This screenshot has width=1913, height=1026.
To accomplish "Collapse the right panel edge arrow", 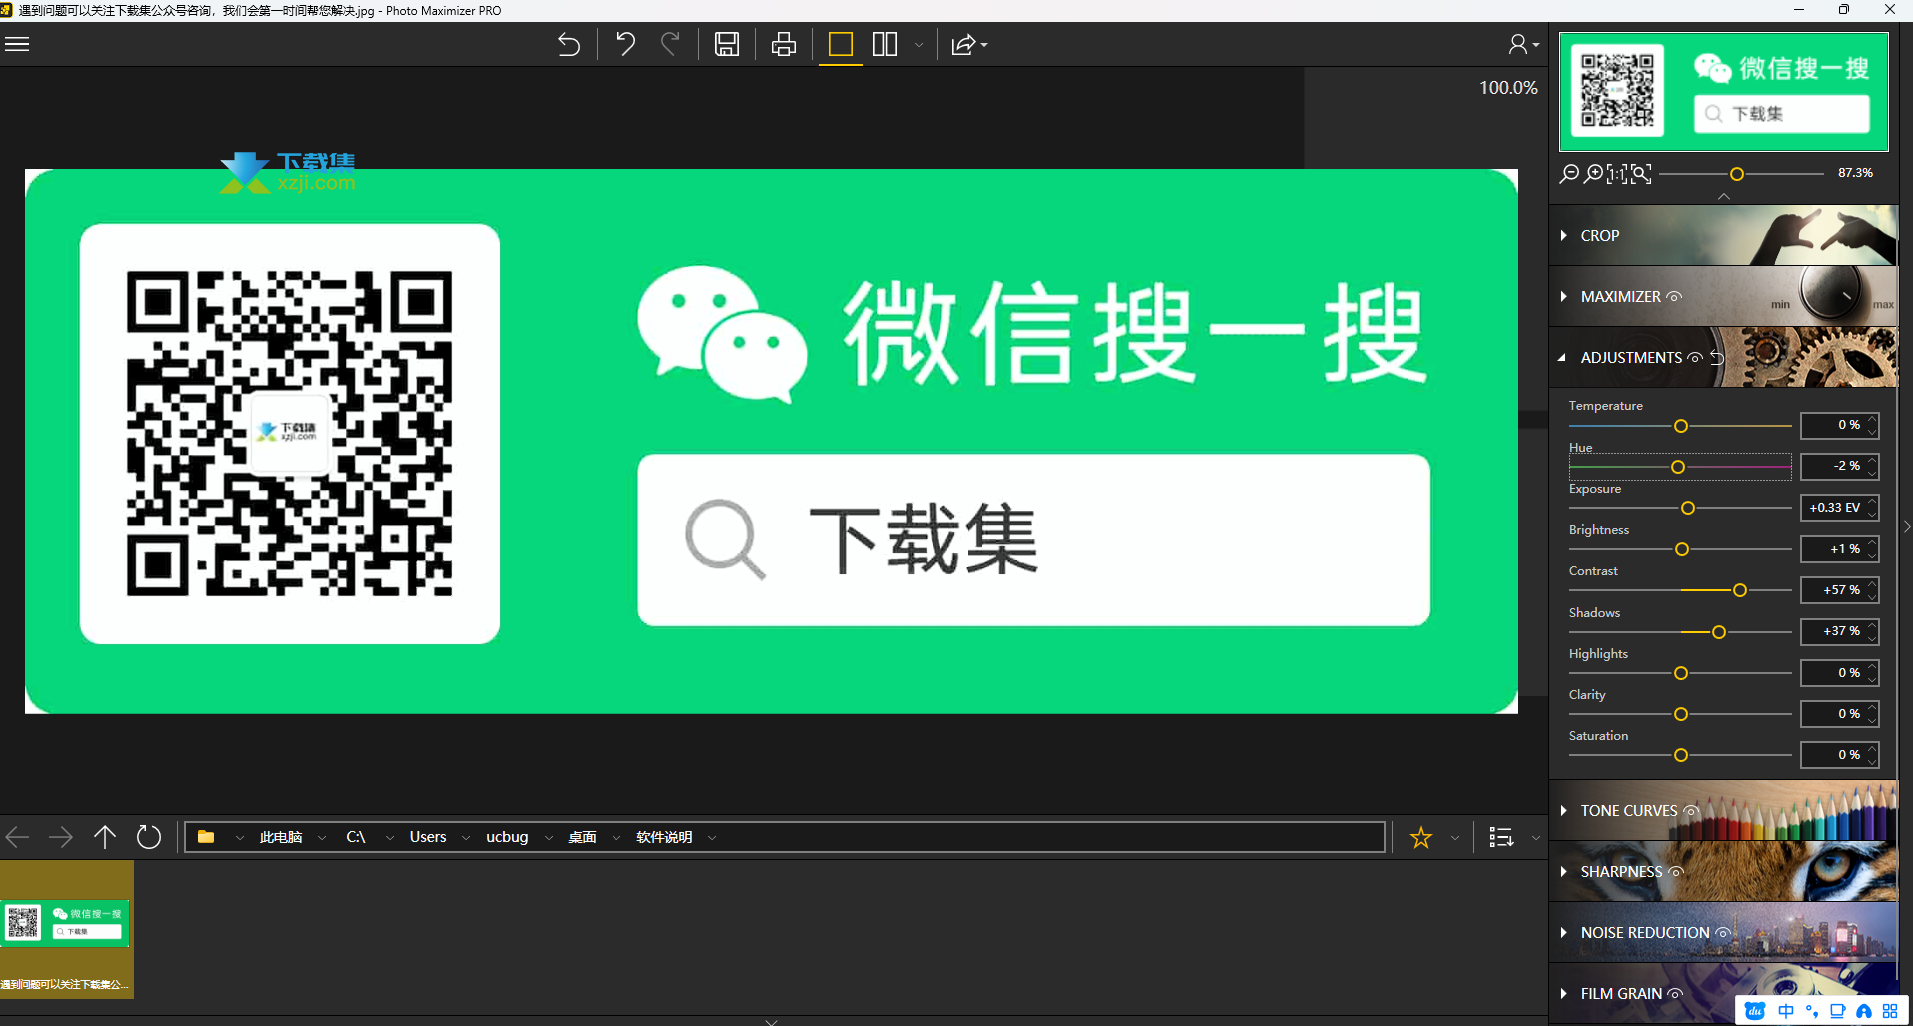I will tap(1907, 527).
